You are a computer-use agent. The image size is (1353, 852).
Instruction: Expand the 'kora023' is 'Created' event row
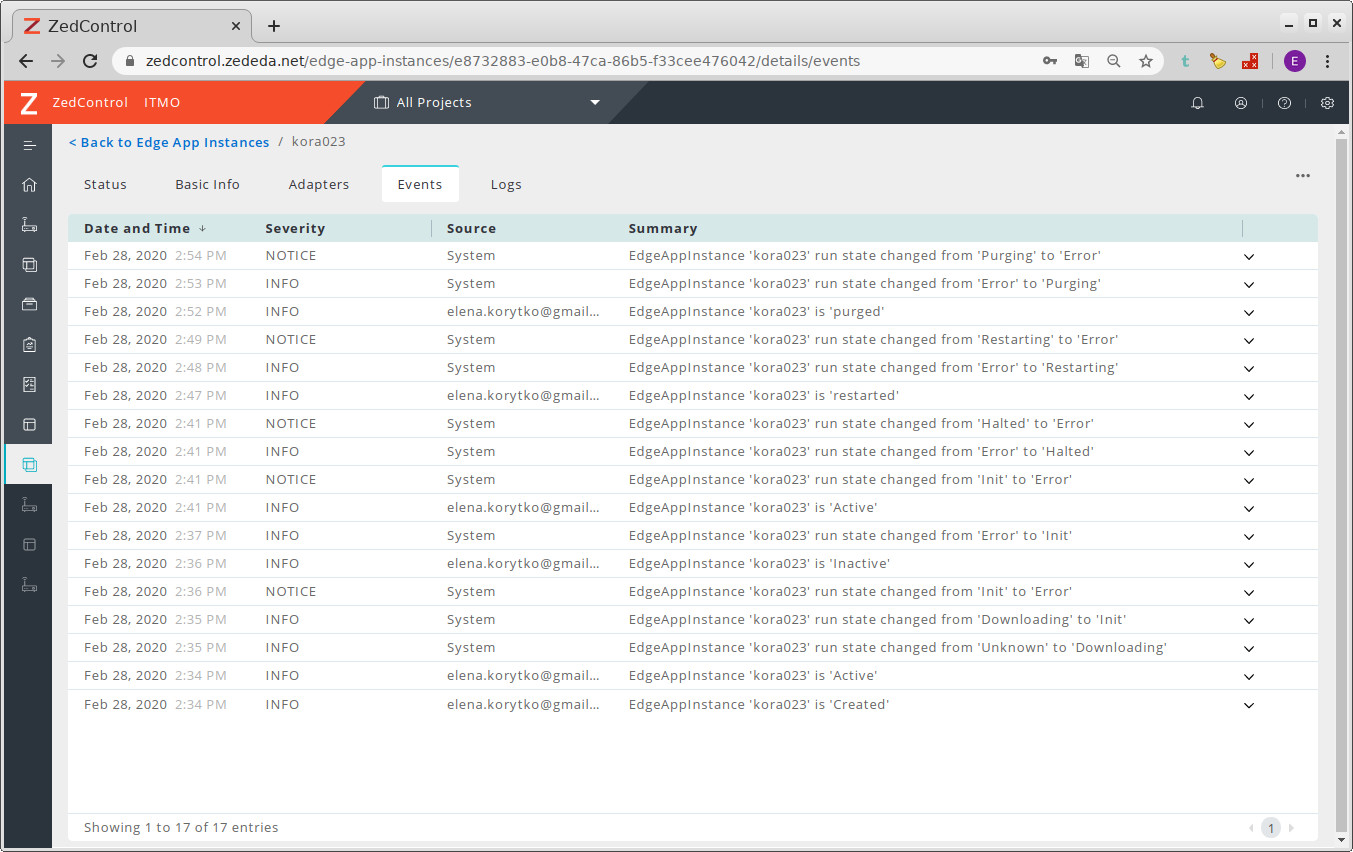[1248, 705]
